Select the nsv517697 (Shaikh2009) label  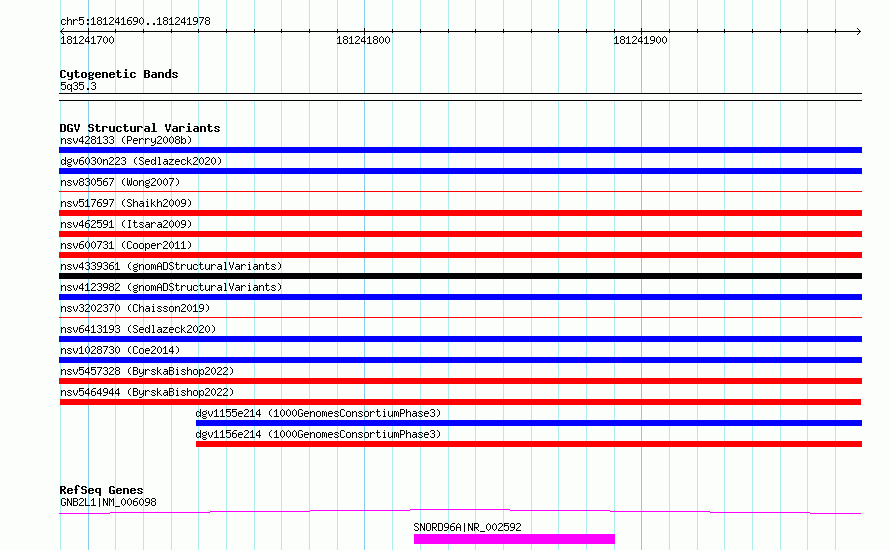[126, 203]
